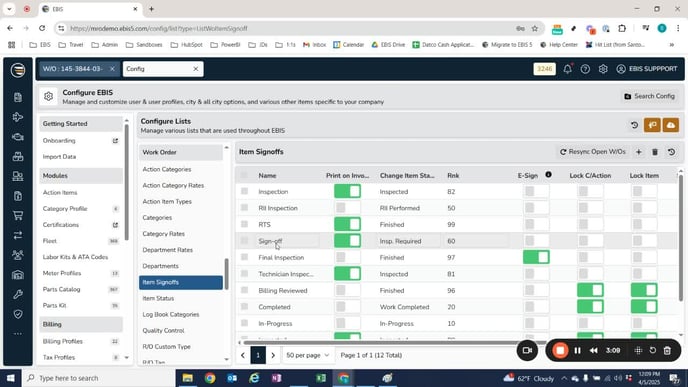Collapse the Work Order list group
The width and height of the screenshot is (688, 387).
pos(180,152)
